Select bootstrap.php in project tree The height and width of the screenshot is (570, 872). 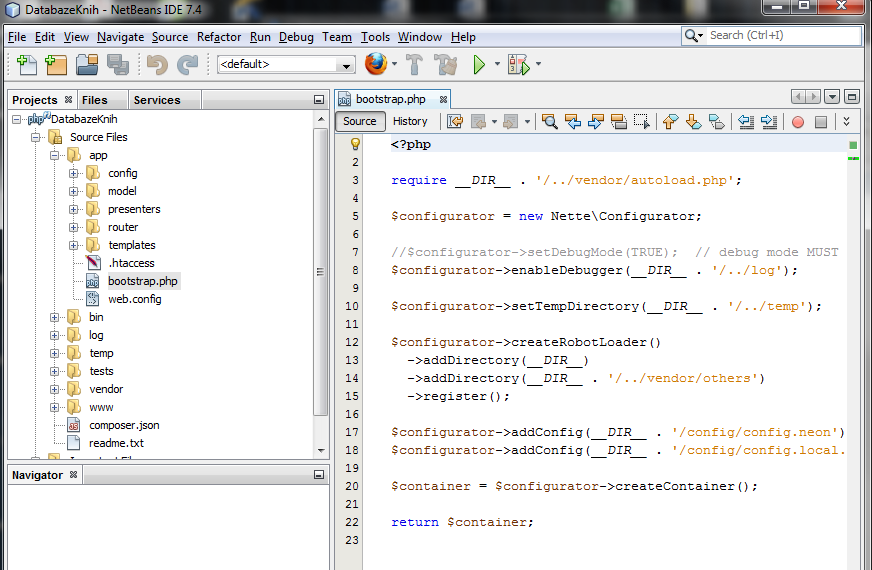pos(143,281)
